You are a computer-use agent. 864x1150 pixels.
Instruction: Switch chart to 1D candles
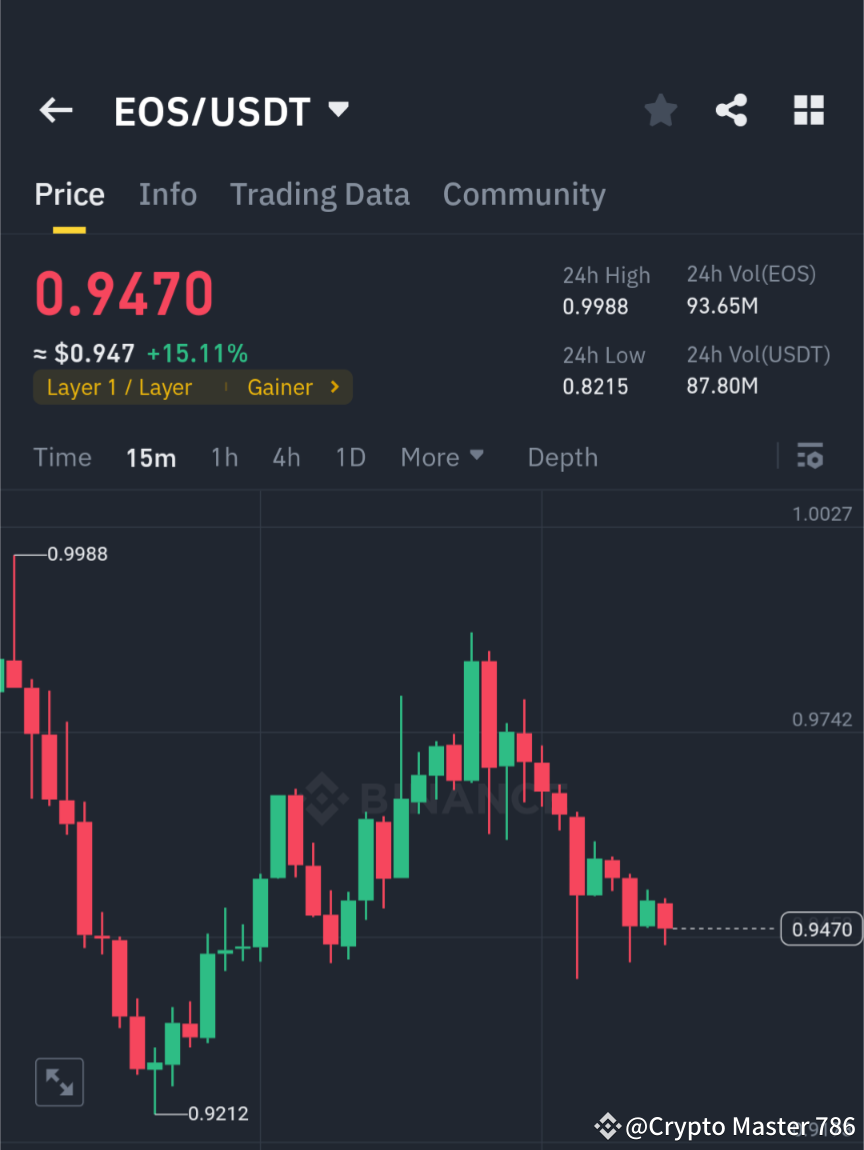(350, 457)
